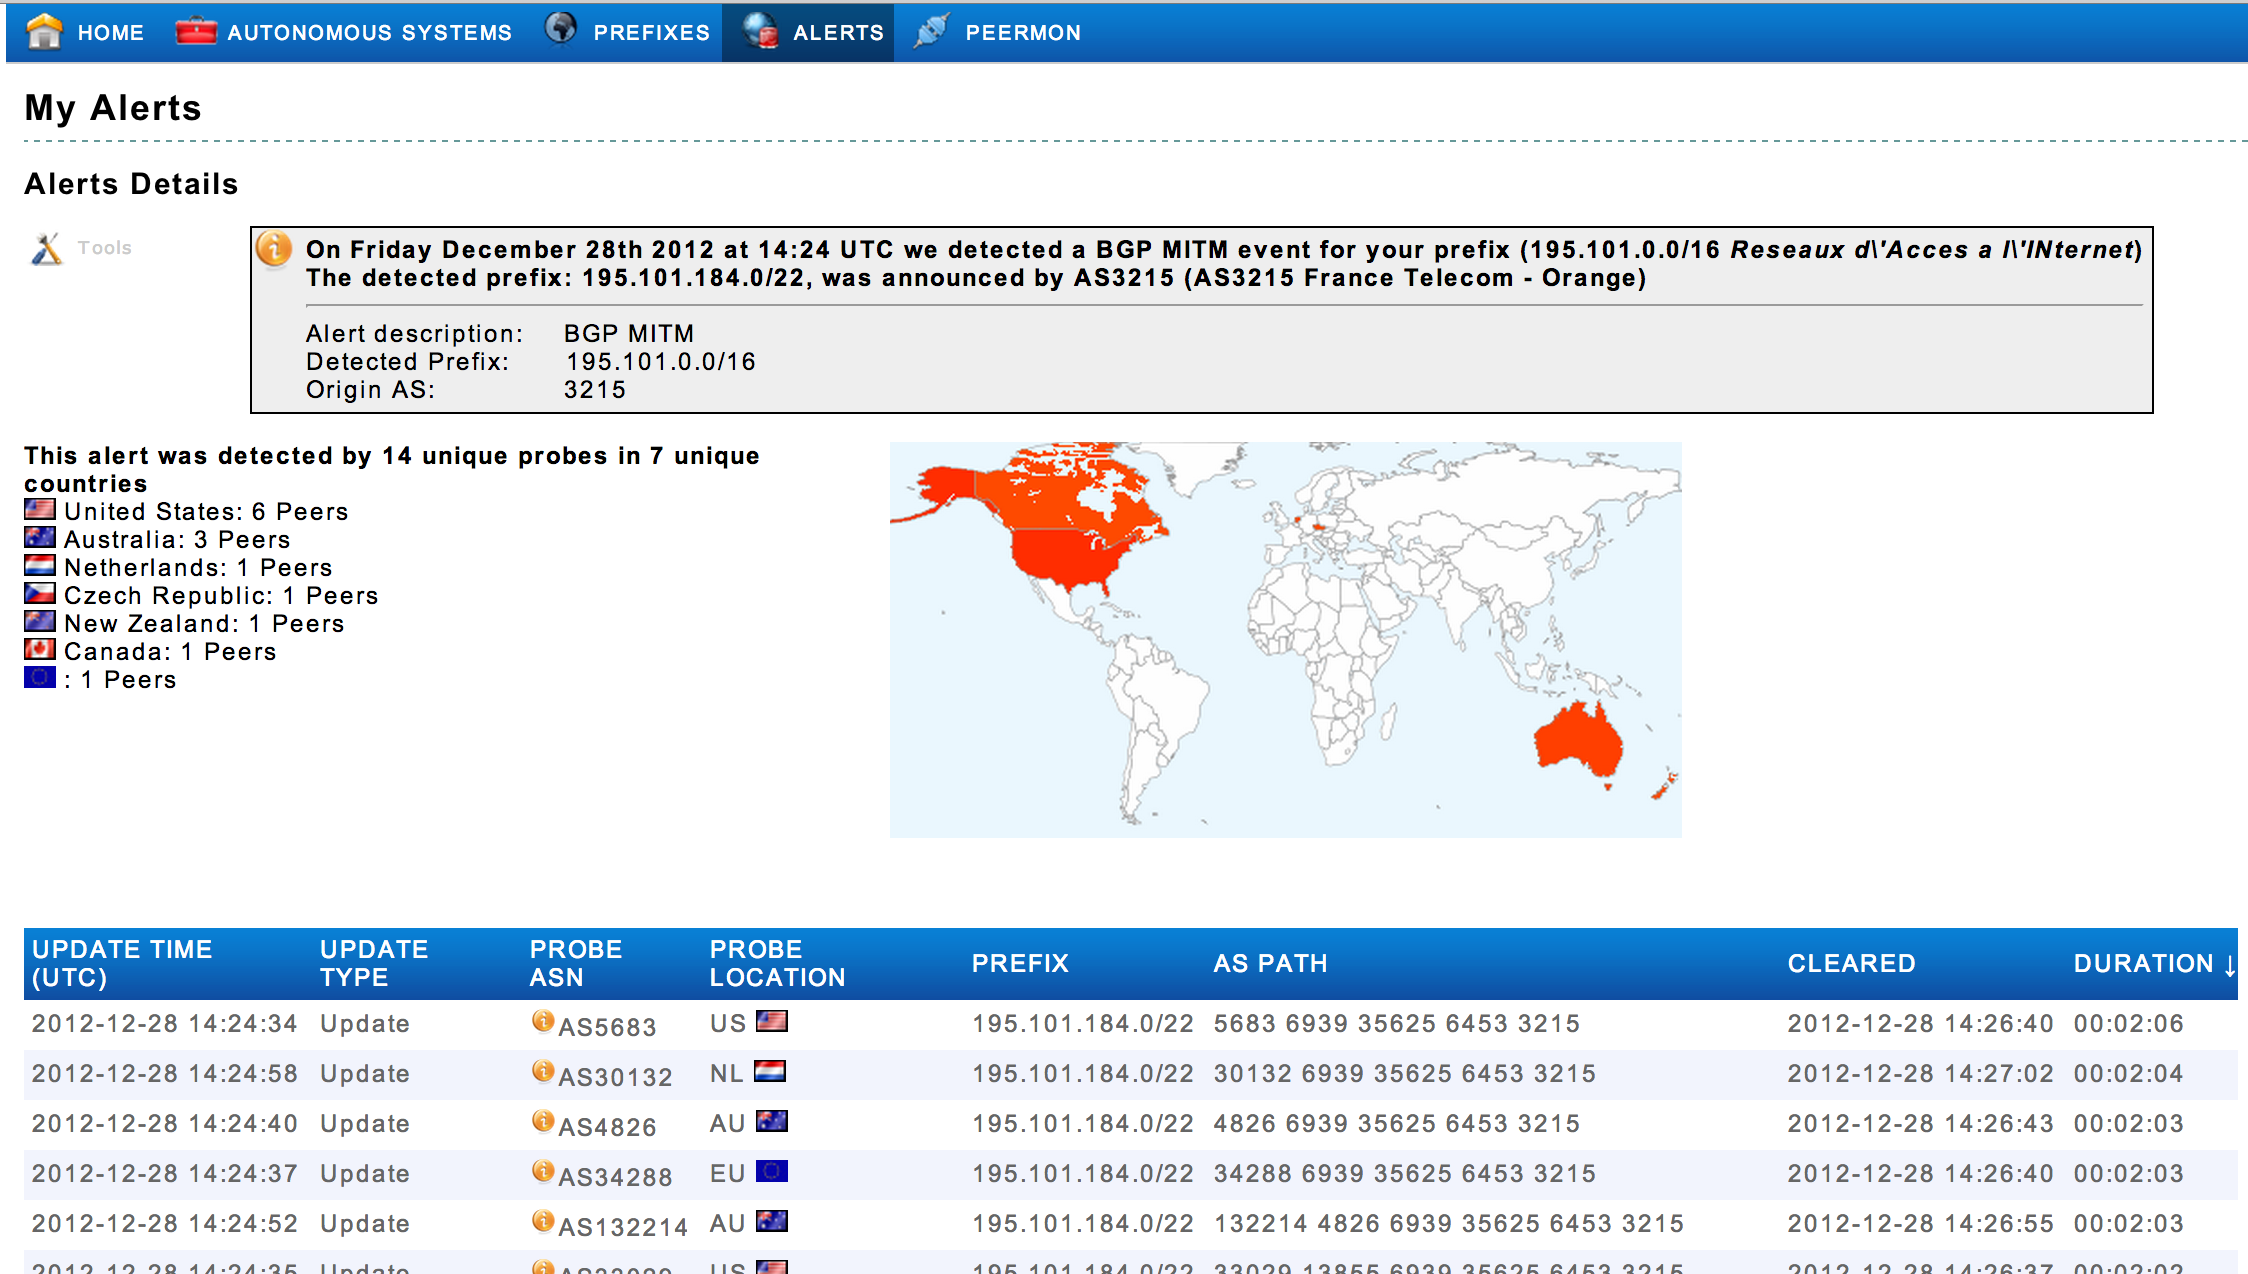Click the Home house icon
Screen dimensions: 2248x1274
[44, 32]
